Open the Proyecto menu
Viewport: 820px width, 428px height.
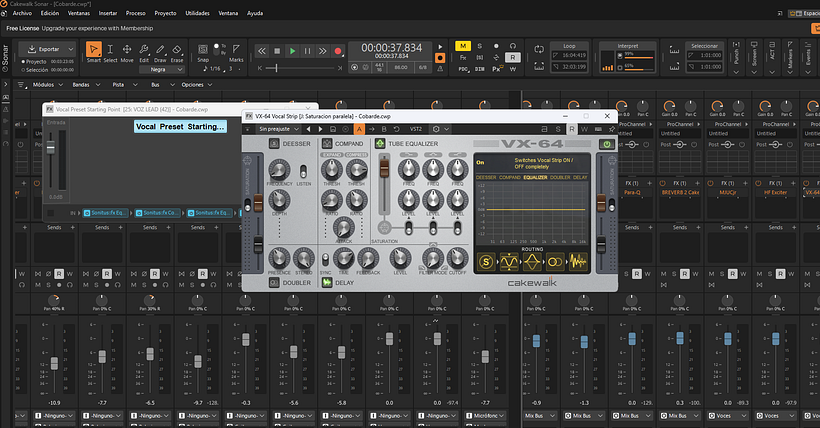point(165,14)
